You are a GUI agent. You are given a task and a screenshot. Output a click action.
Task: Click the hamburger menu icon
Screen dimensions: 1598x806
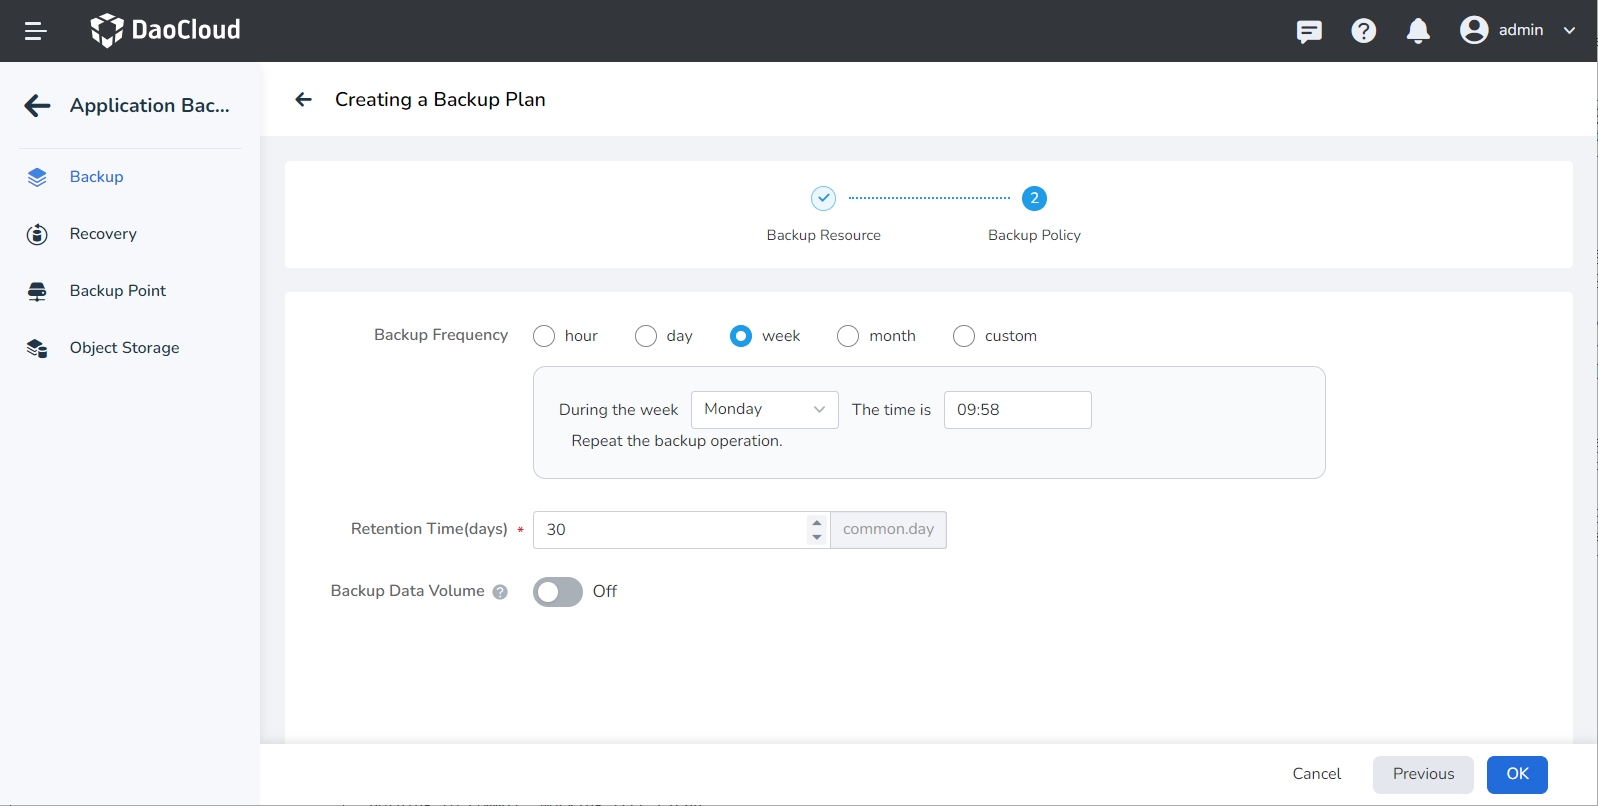coord(36,31)
